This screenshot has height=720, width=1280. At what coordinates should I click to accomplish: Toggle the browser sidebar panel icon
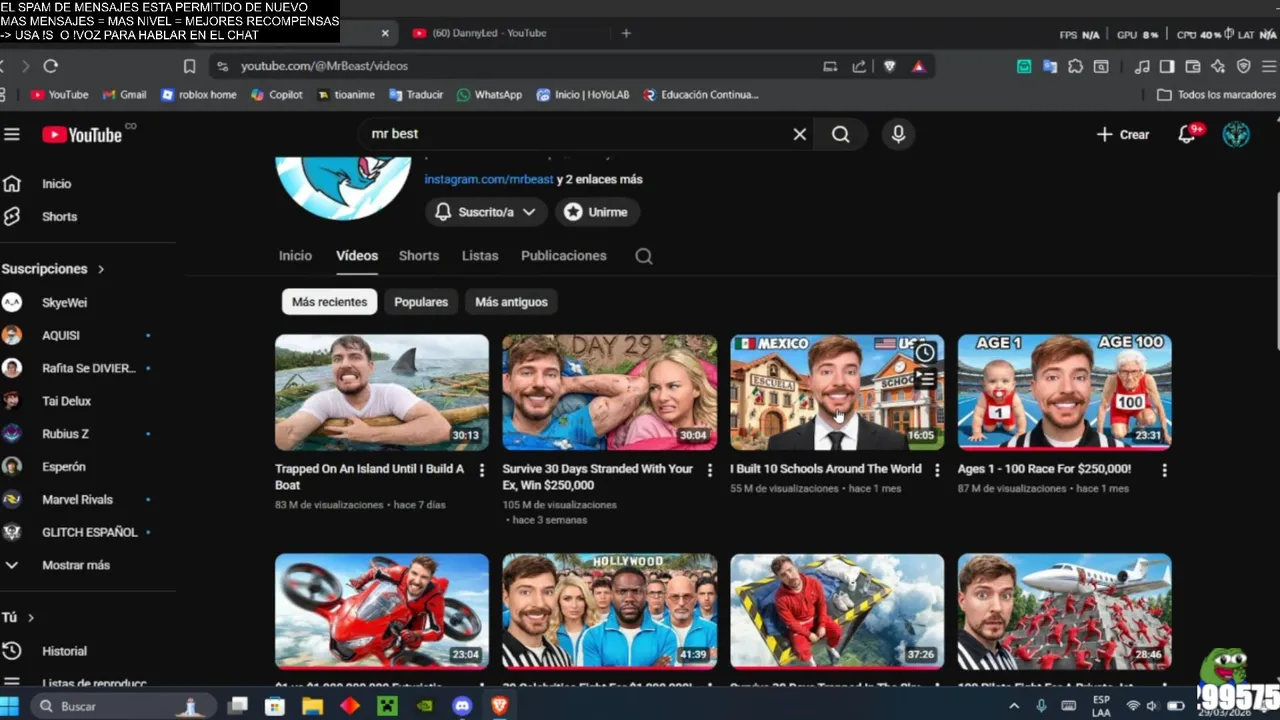[1167, 66]
